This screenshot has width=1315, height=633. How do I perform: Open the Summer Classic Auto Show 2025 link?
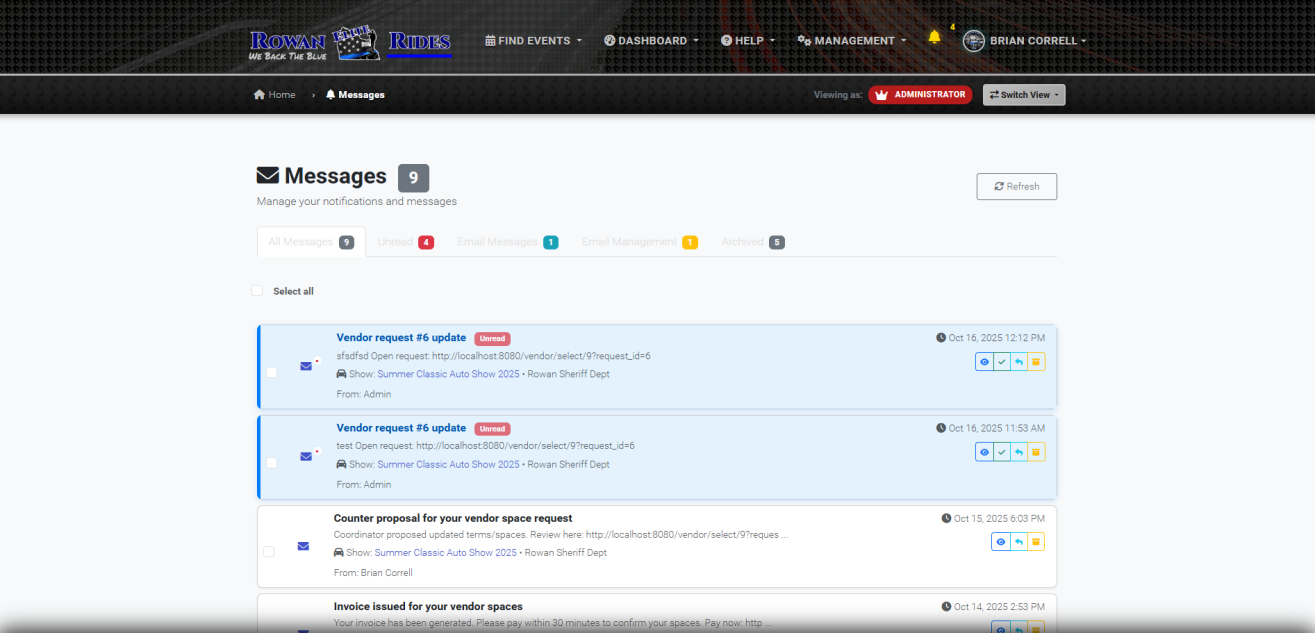(448, 374)
